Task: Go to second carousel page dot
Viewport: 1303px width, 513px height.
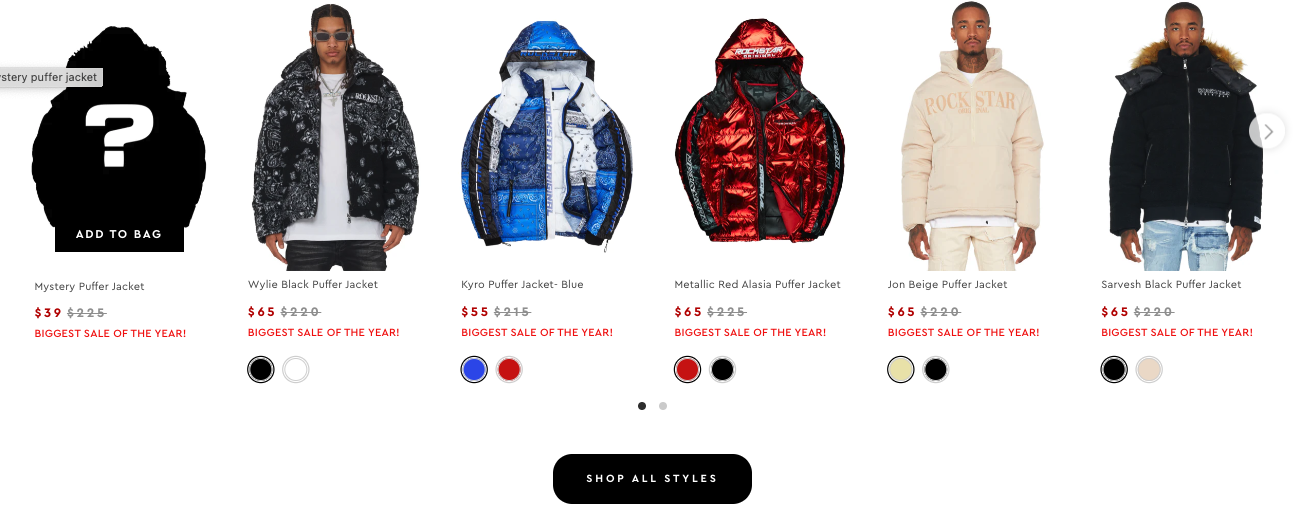Action: pos(663,406)
